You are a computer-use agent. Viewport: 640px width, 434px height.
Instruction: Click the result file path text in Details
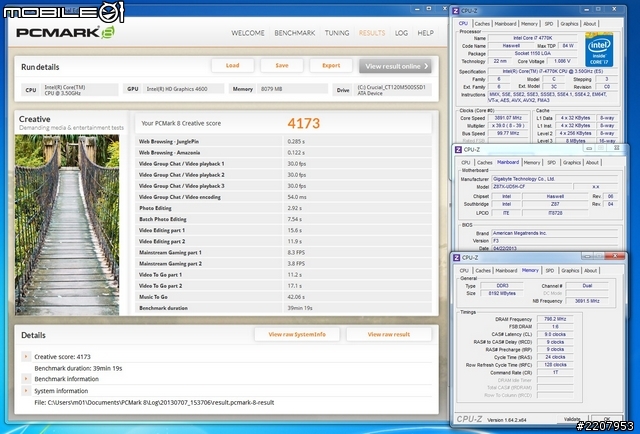tap(154, 403)
